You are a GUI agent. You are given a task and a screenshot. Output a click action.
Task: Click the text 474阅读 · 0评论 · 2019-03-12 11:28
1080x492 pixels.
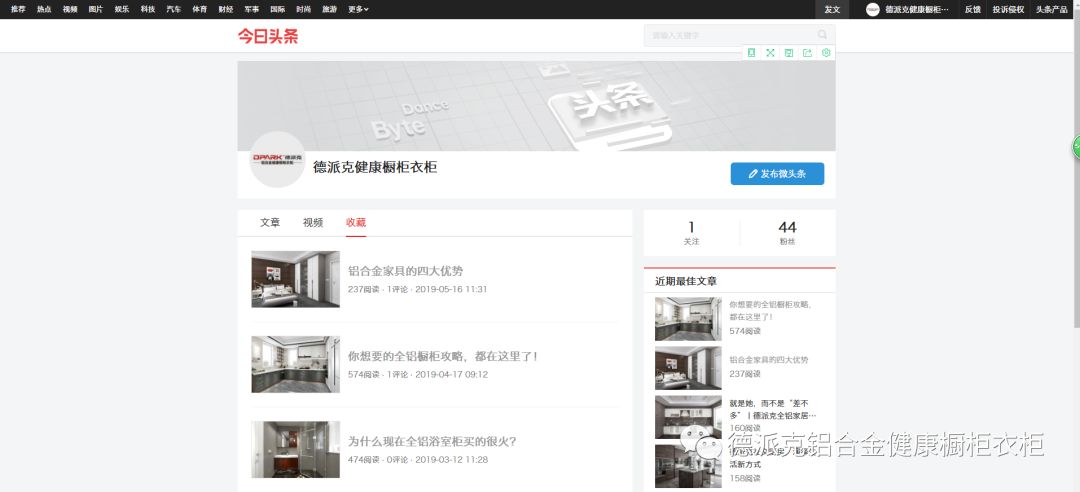coord(417,460)
